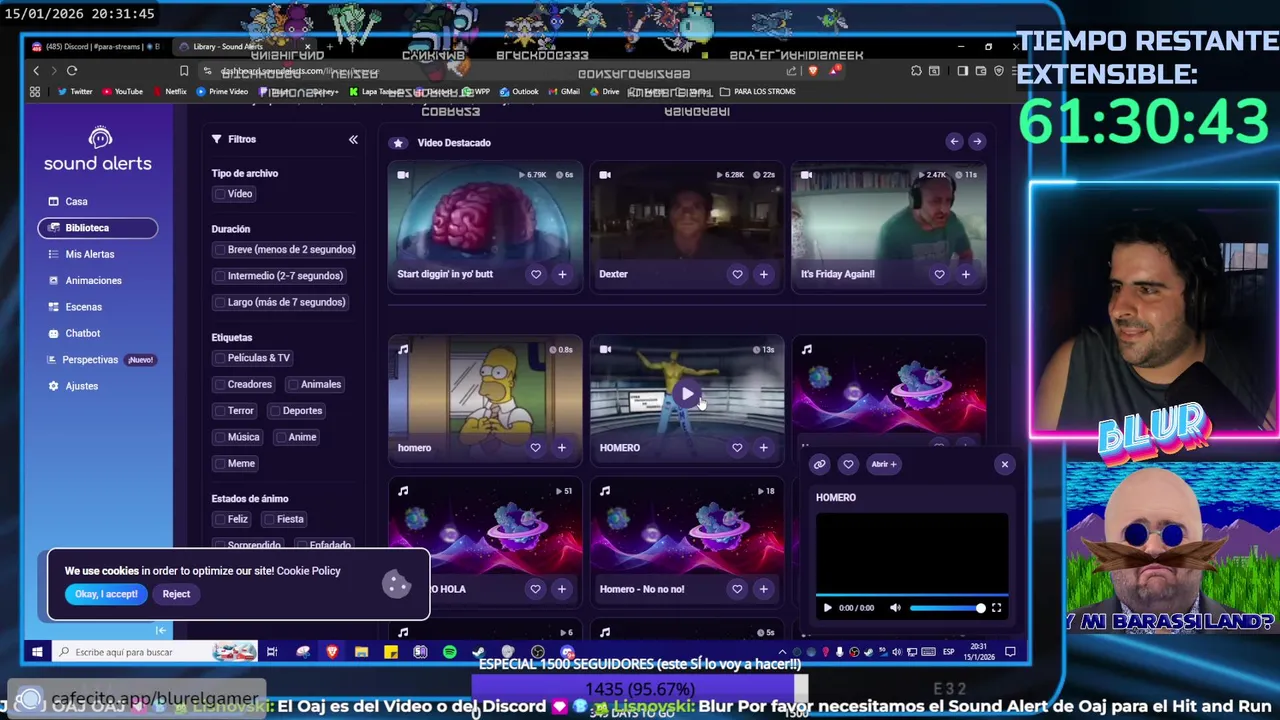Check Breve (menos de 2 segundos)
The height and width of the screenshot is (720, 1280).
coord(220,250)
